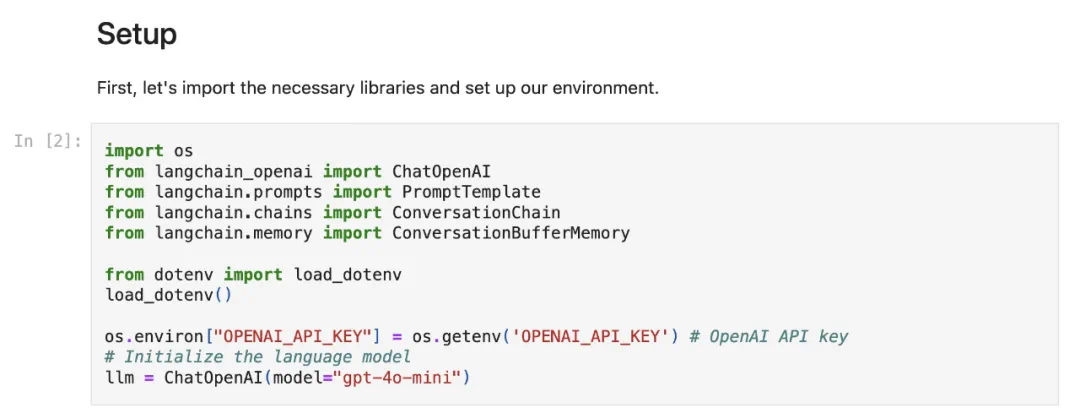Click the load_dotenv() call line
Viewport: 1080px width, 419px height.
(168, 295)
